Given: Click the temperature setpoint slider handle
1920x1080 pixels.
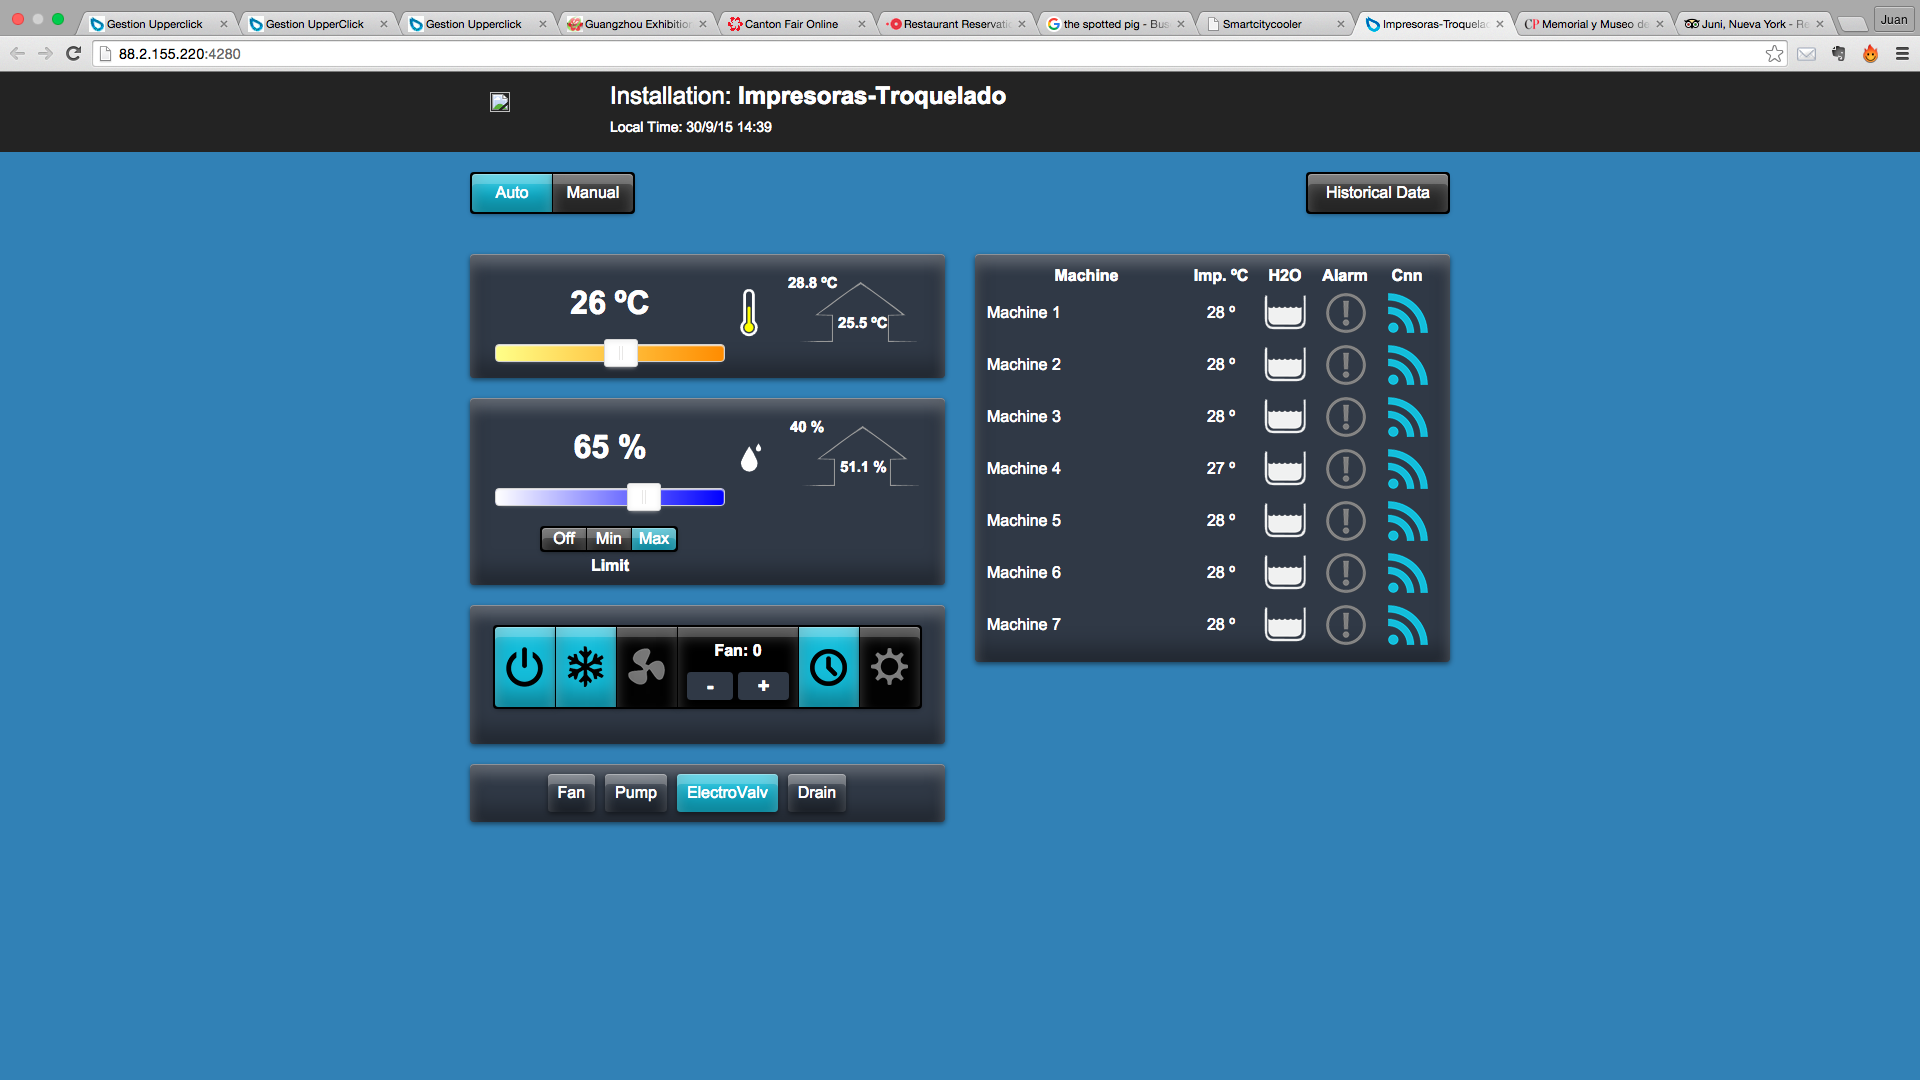Looking at the screenshot, I should coord(621,353).
